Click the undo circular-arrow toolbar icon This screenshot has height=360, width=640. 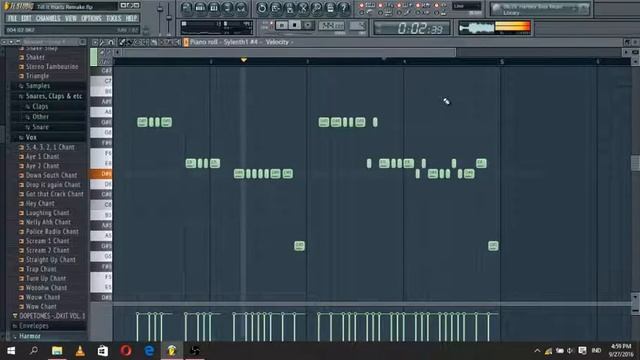click(262, 8)
